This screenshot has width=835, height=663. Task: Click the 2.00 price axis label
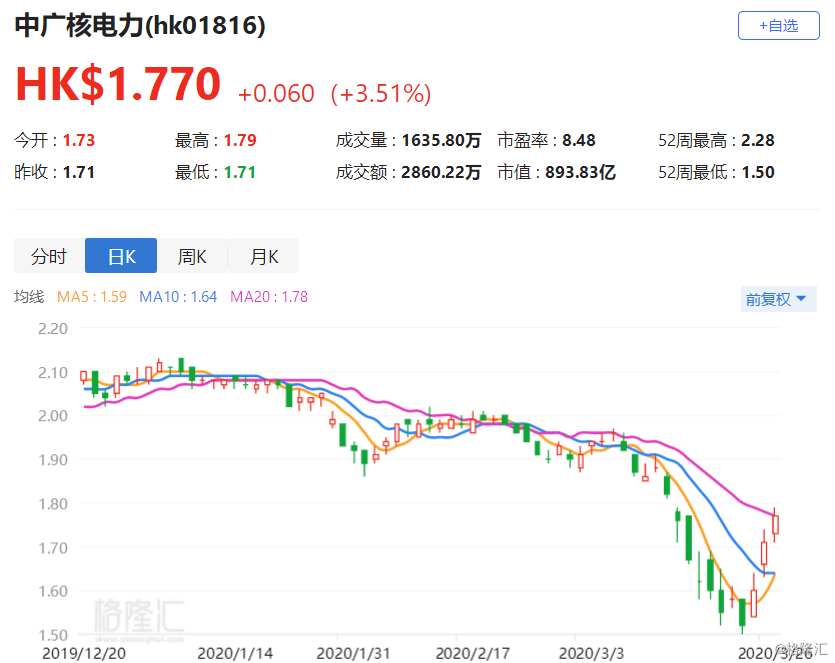53,416
